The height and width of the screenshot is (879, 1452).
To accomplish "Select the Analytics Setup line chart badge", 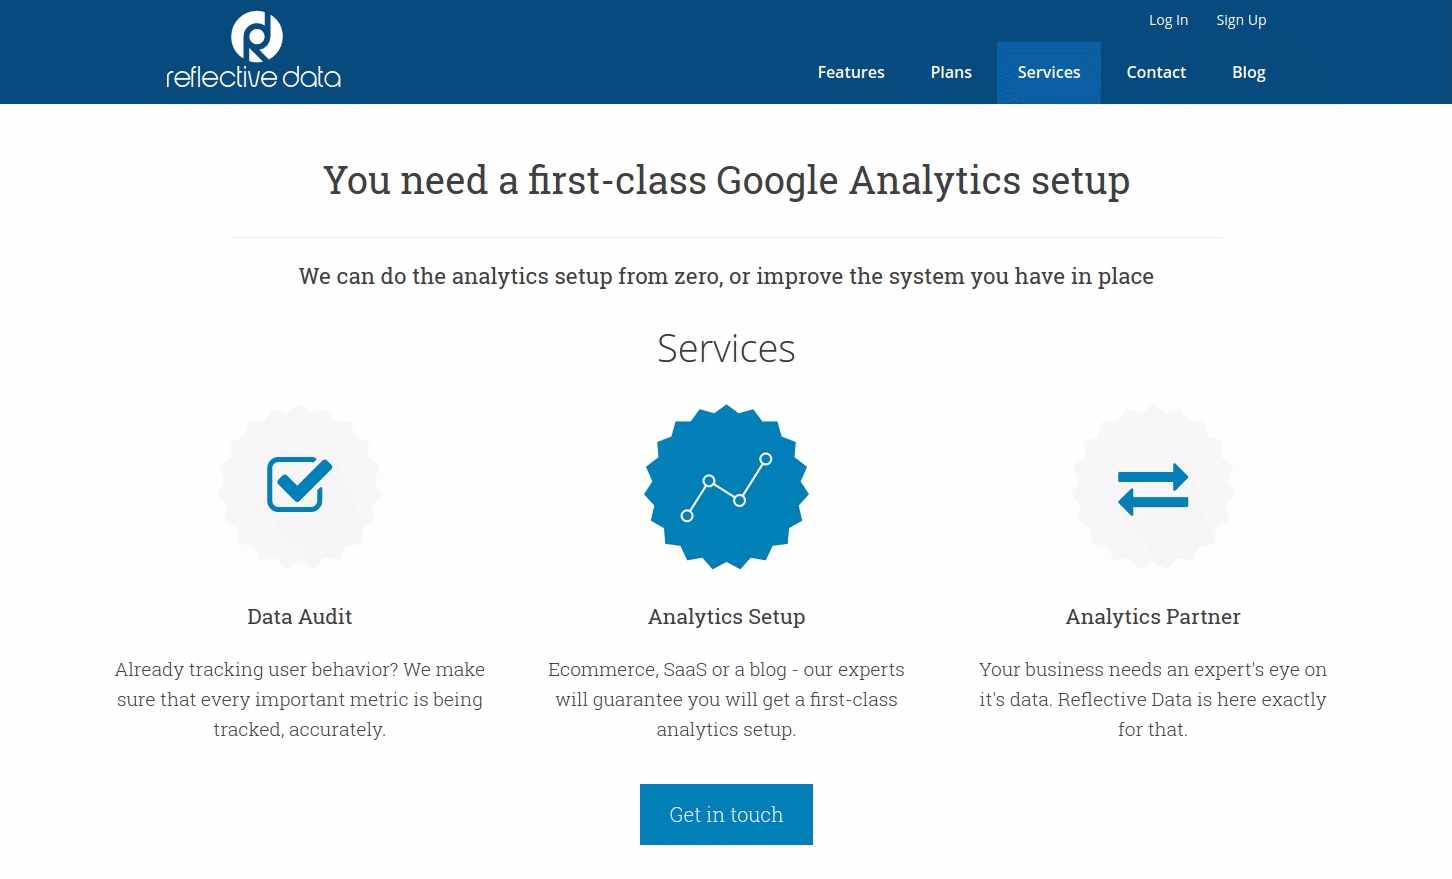I will click(x=726, y=487).
